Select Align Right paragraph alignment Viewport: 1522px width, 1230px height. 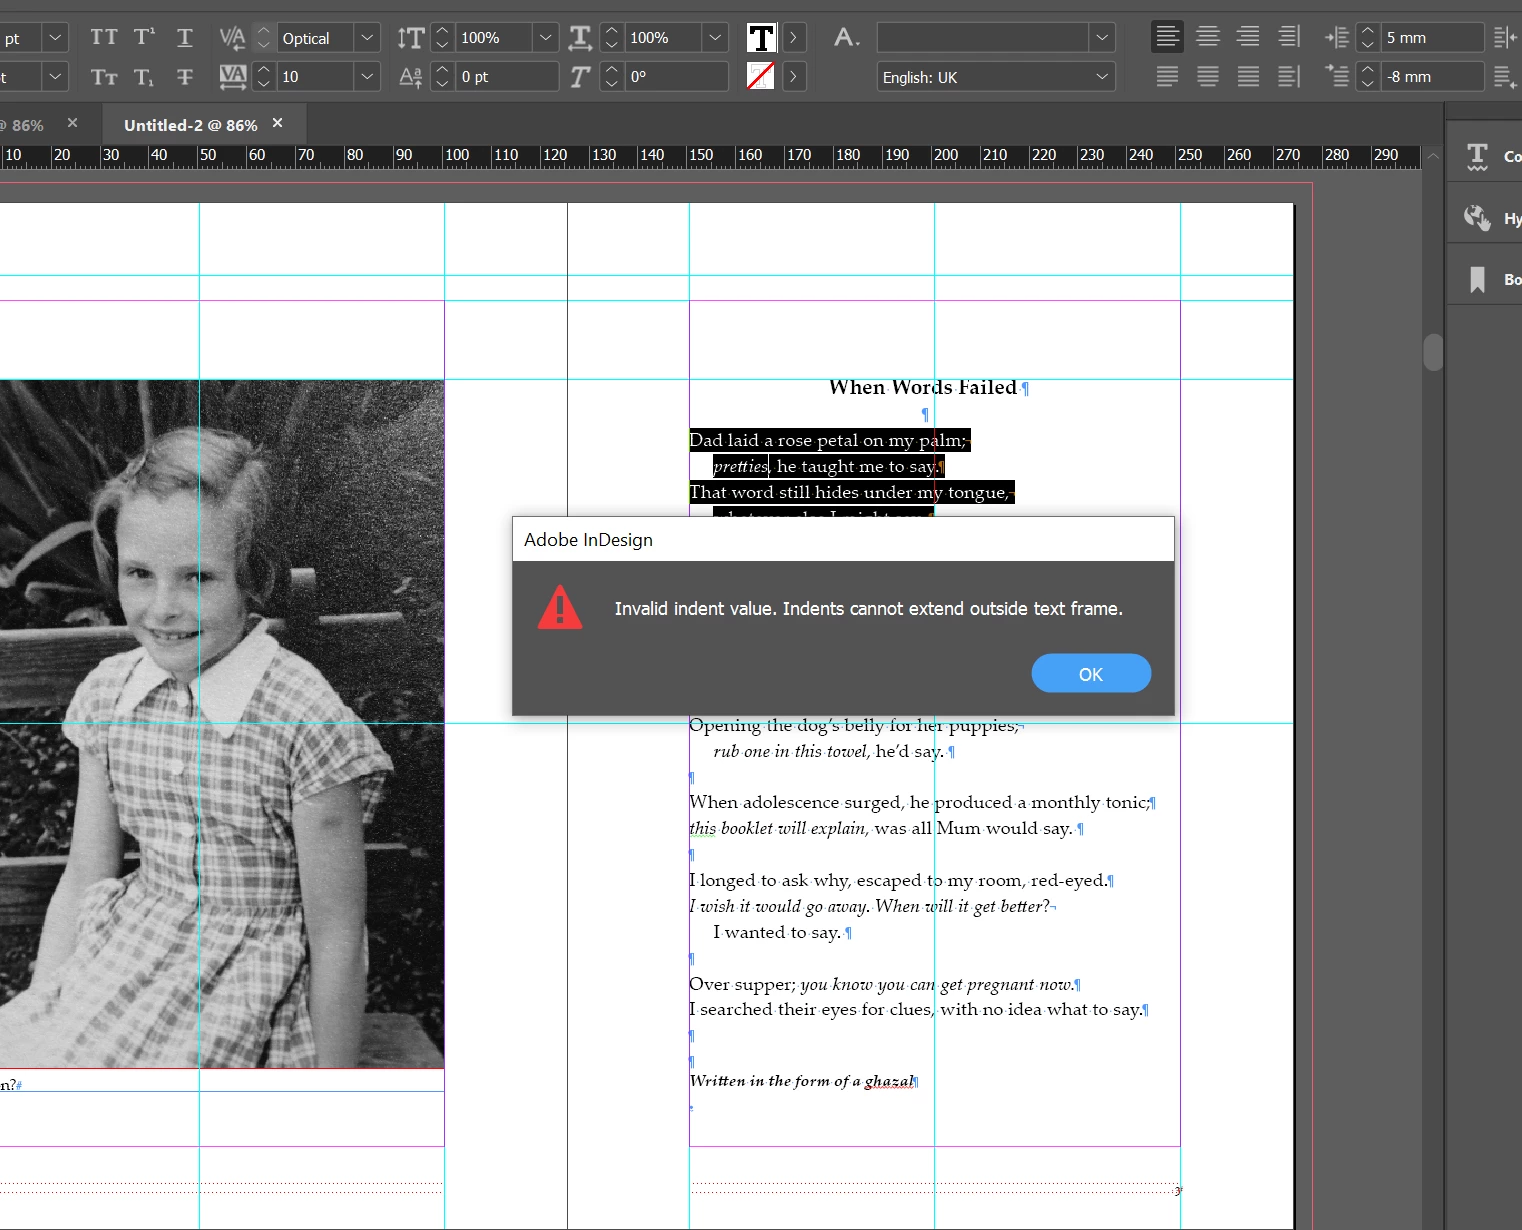point(1247,38)
